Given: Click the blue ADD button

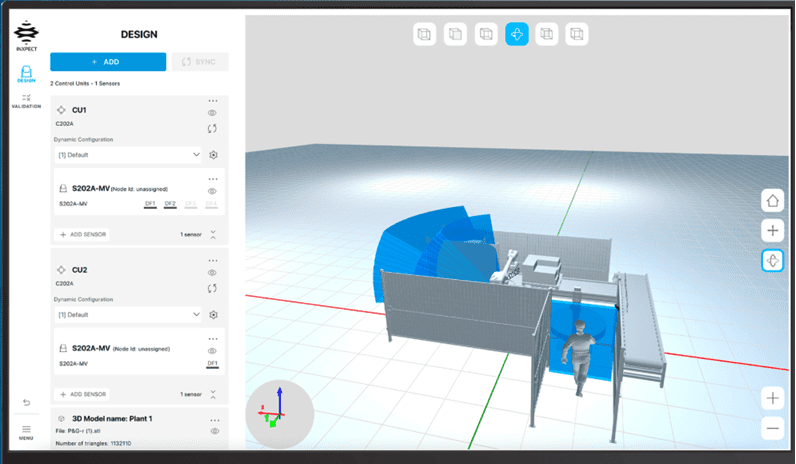Looking at the screenshot, I should click(x=108, y=62).
